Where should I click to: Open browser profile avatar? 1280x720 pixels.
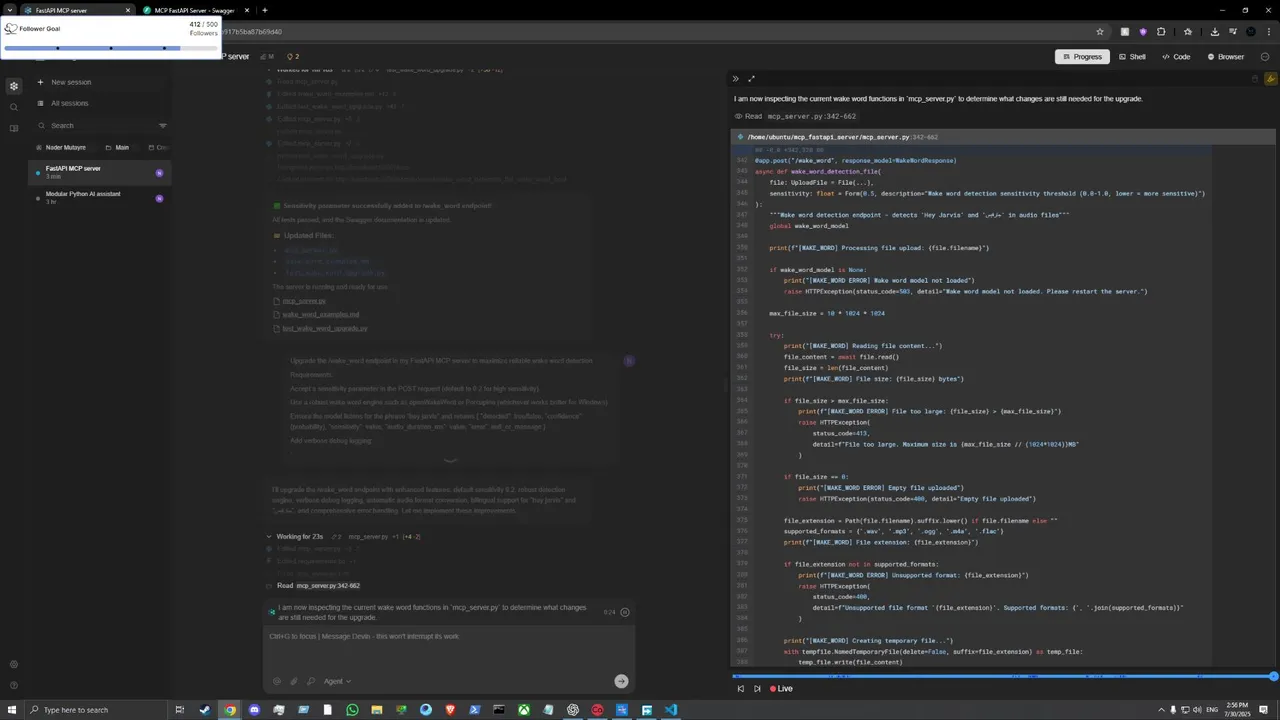coord(1250,31)
